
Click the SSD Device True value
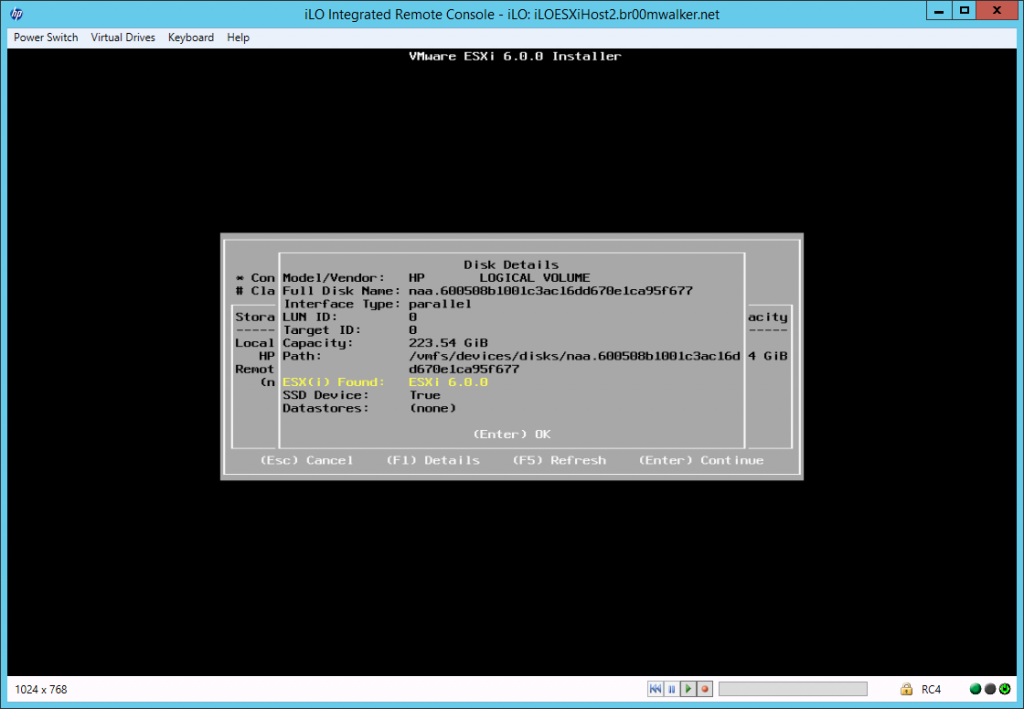pos(424,395)
